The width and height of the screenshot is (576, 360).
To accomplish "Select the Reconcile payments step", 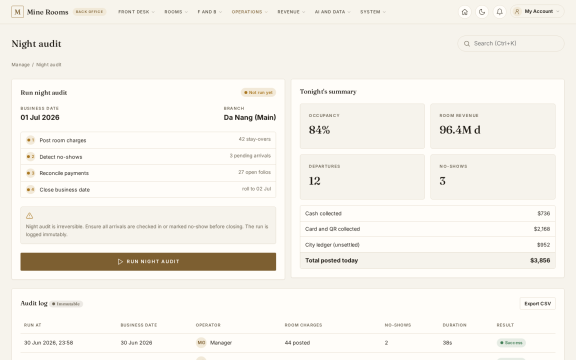I will (148, 173).
